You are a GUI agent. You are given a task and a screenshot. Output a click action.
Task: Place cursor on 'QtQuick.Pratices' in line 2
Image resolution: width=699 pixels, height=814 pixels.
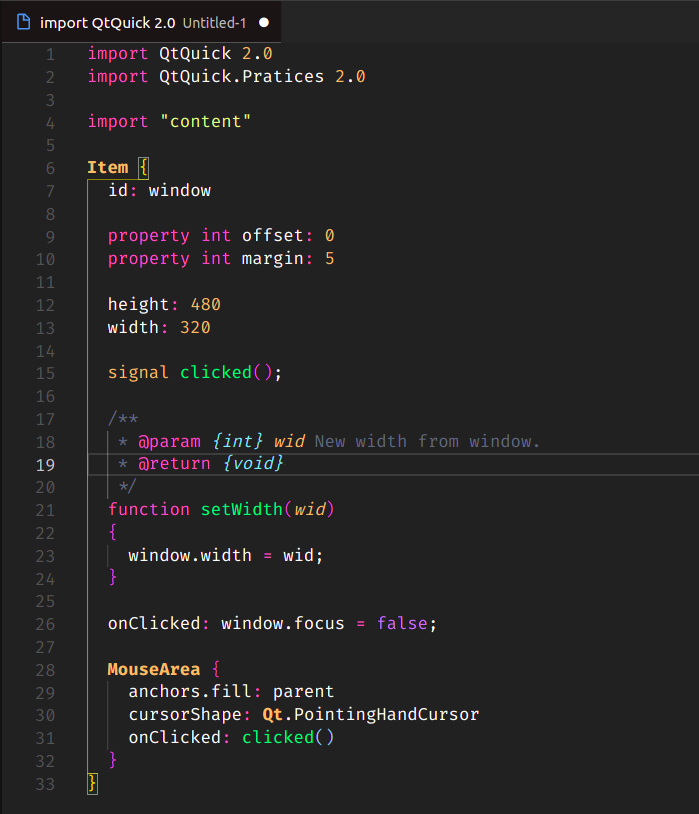[241, 76]
